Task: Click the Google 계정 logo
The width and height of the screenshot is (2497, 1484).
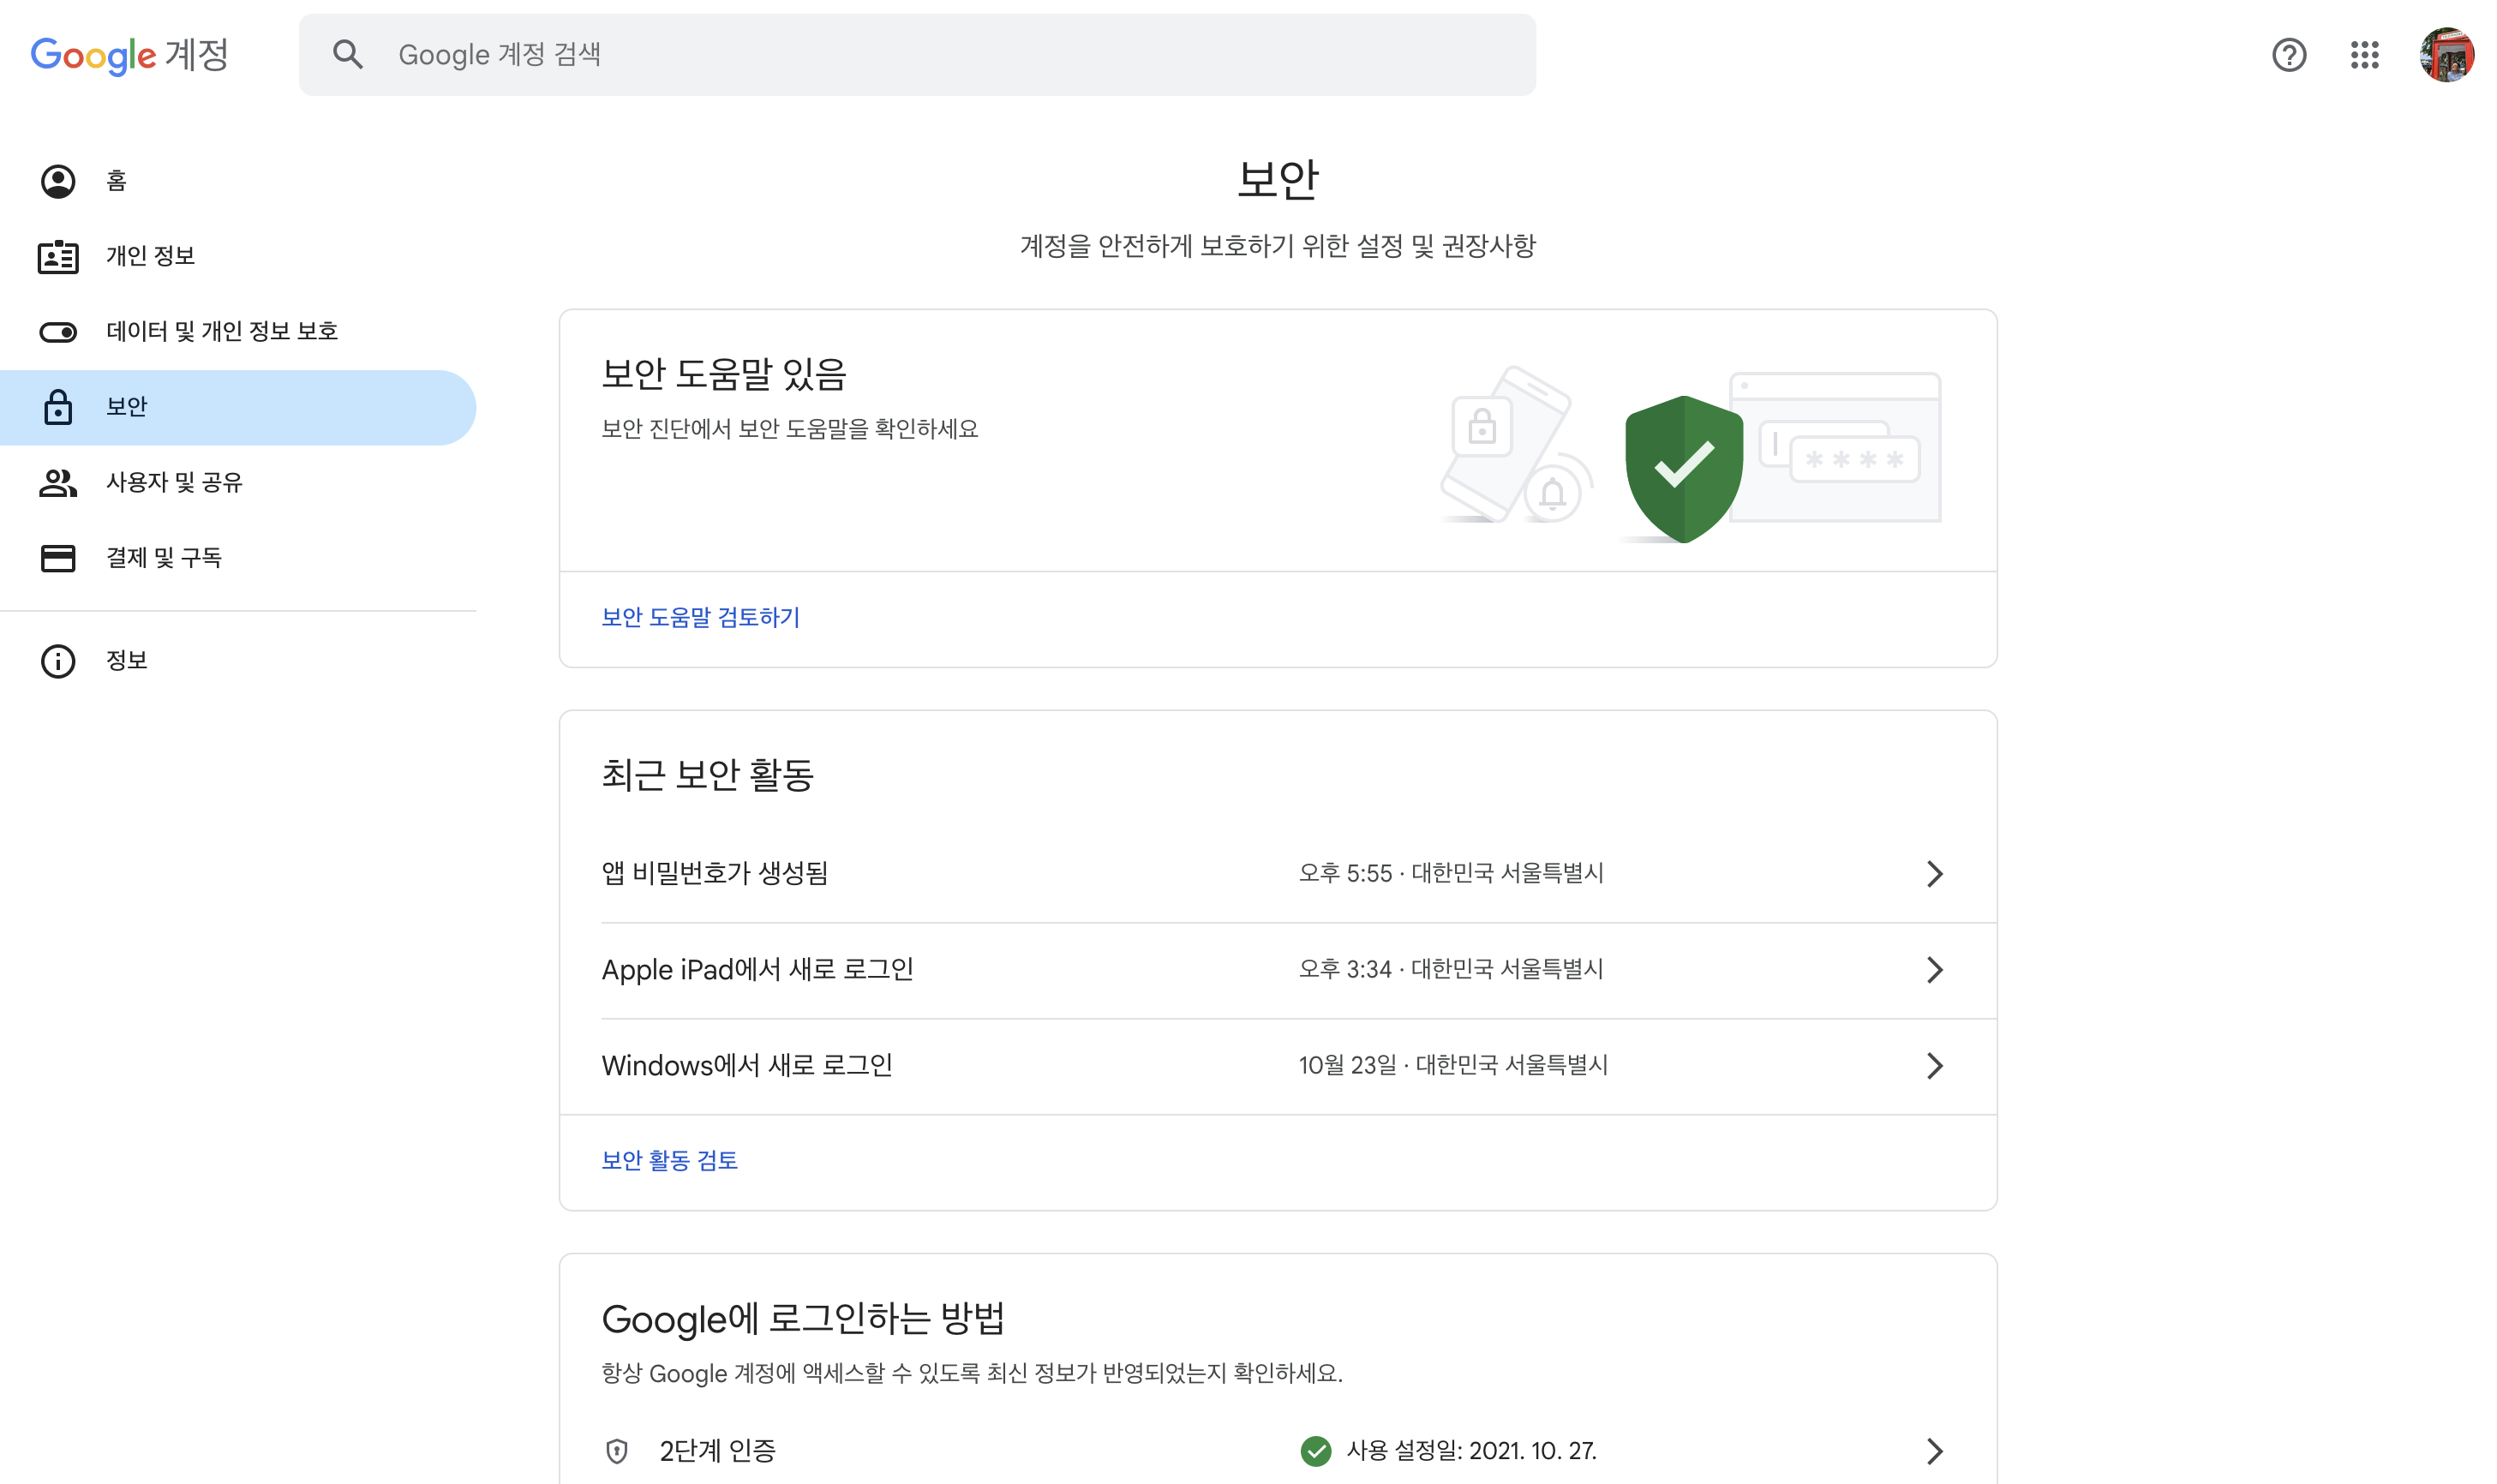Action: 130,55
